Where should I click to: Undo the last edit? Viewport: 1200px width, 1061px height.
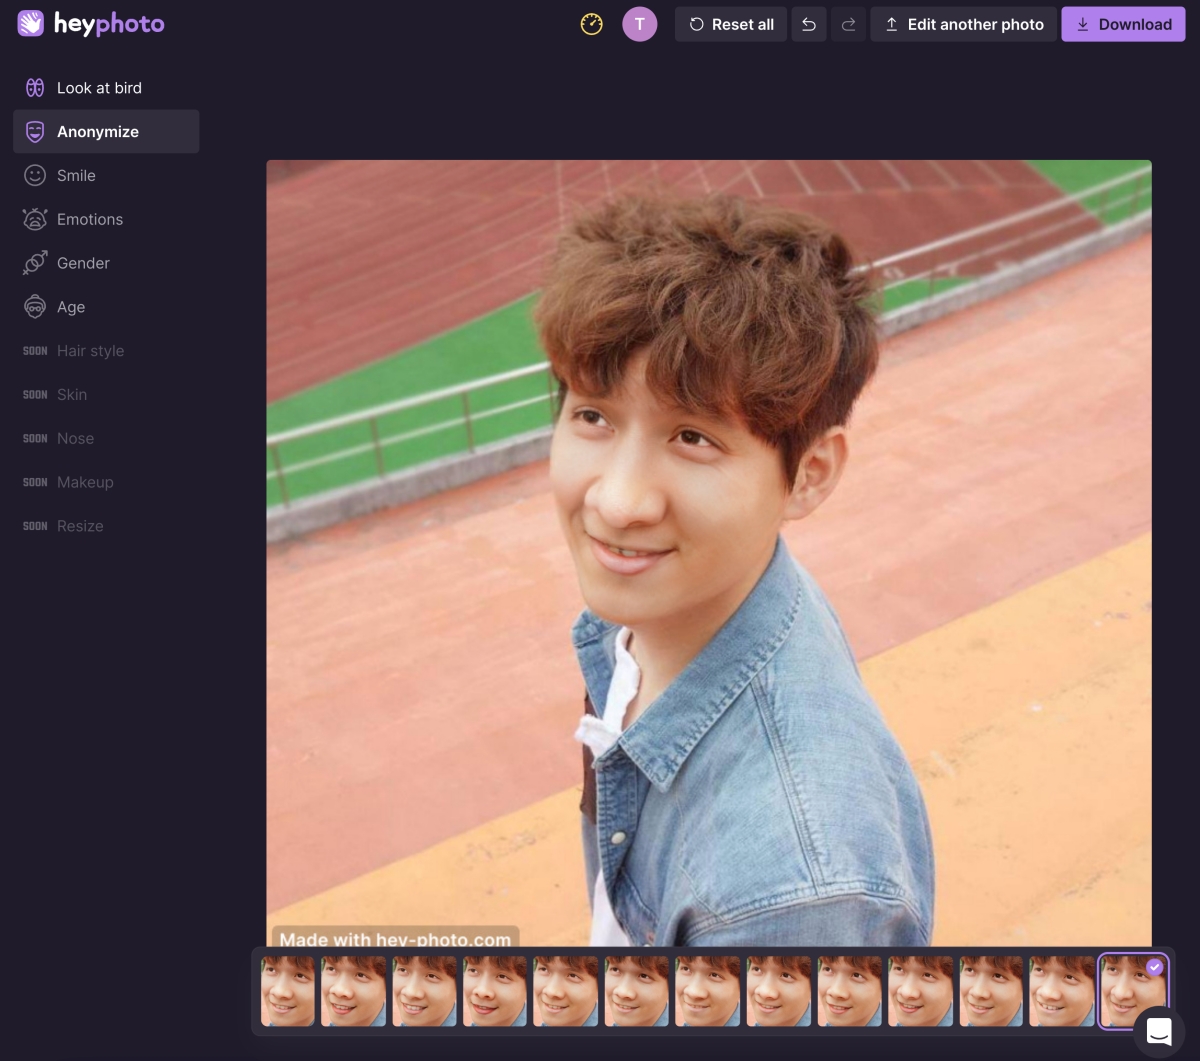click(x=809, y=24)
